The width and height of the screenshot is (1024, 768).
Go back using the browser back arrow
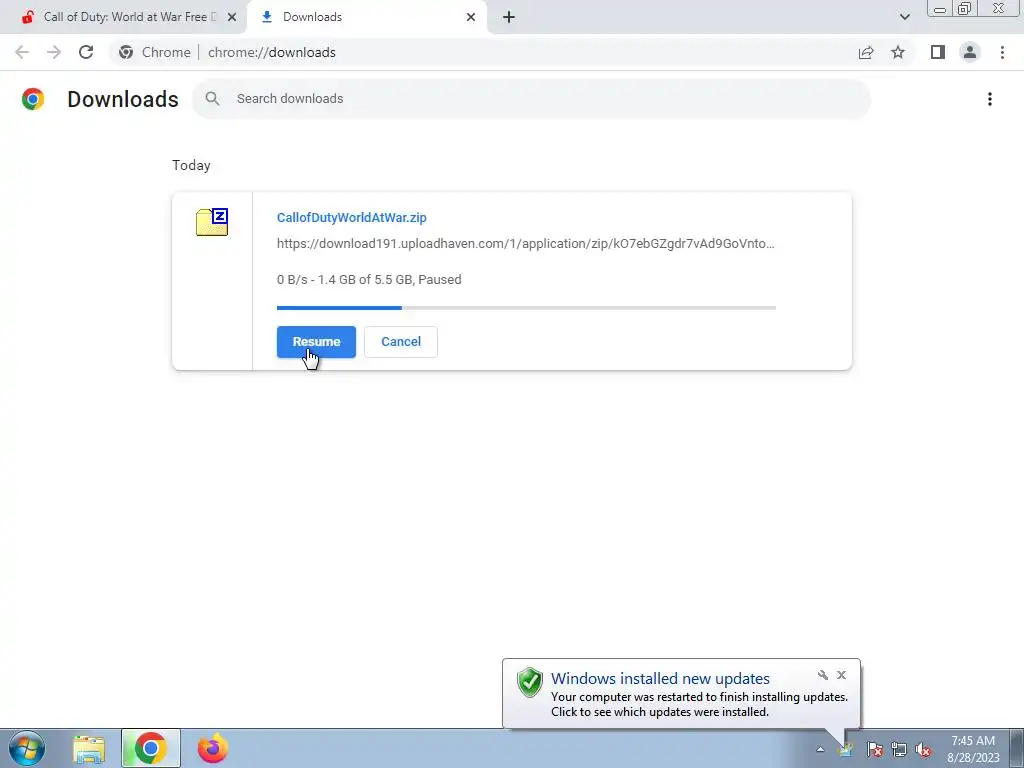pyautogui.click(x=22, y=52)
